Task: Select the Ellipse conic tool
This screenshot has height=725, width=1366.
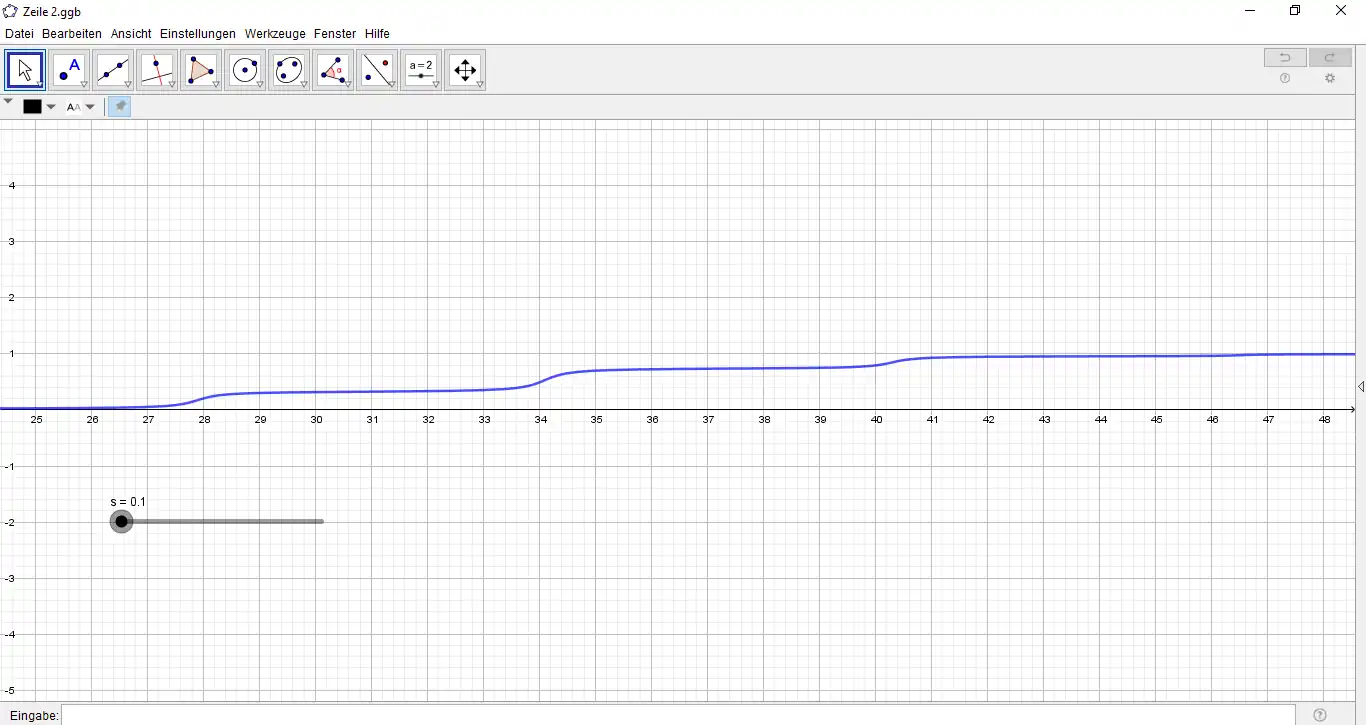Action: pyautogui.click(x=289, y=70)
